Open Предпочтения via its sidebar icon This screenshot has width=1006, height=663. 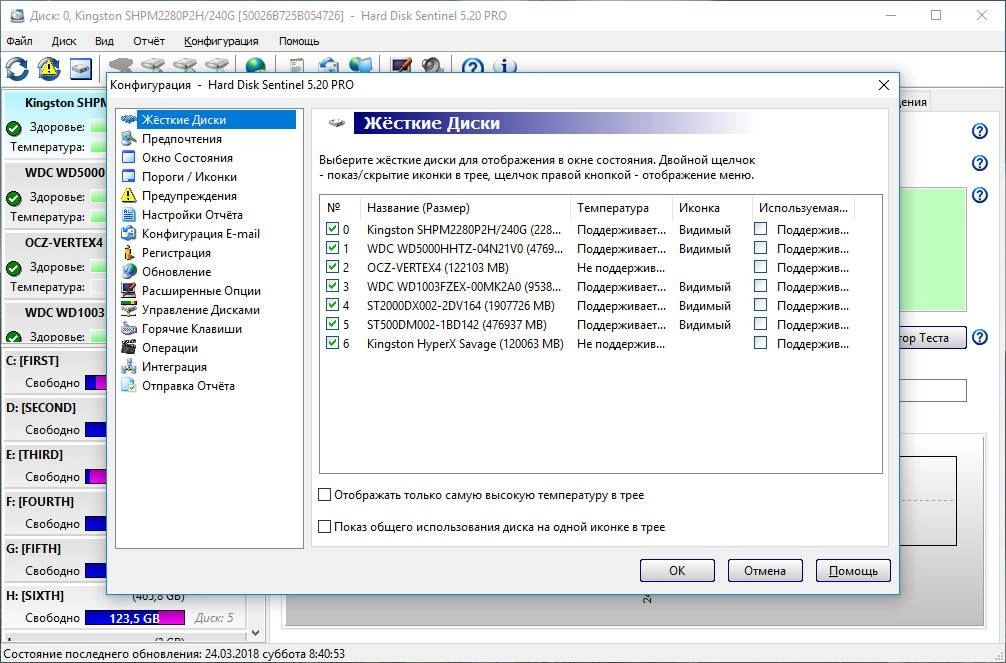(x=129, y=139)
